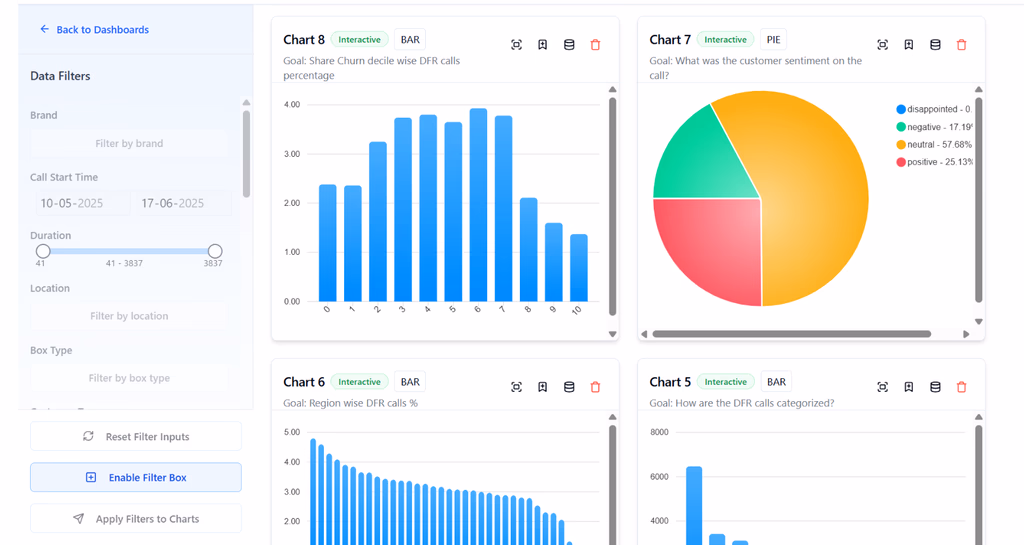
Task: Click negative legend green swatch
Action: [901, 127]
